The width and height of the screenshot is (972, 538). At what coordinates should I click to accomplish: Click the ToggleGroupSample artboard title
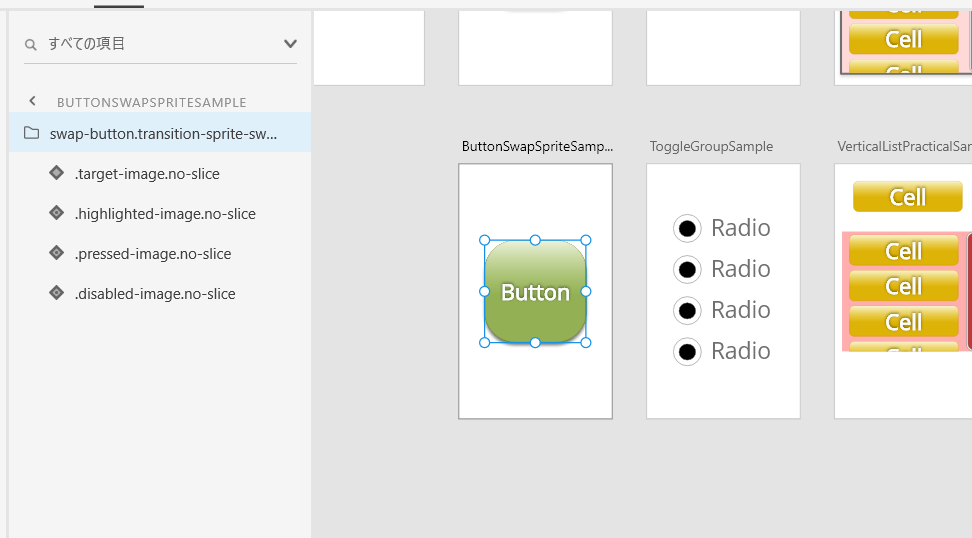click(711, 146)
